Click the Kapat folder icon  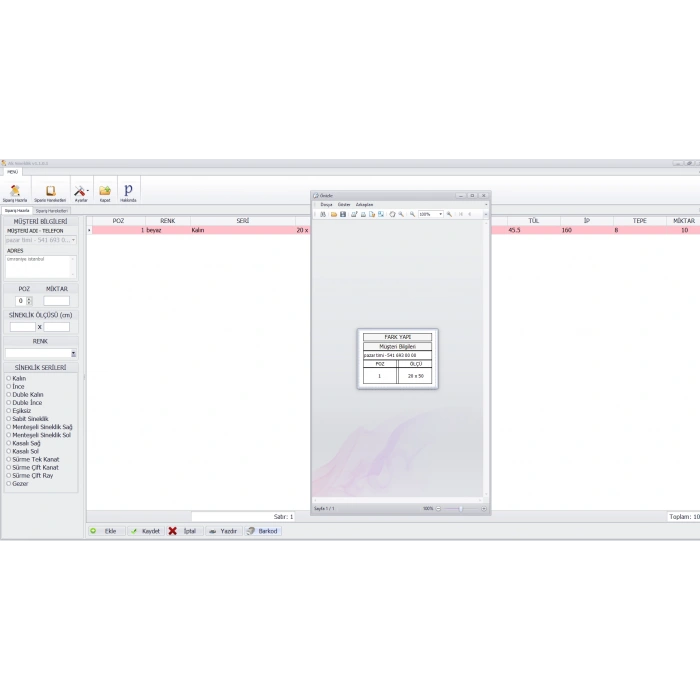point(105,191)
